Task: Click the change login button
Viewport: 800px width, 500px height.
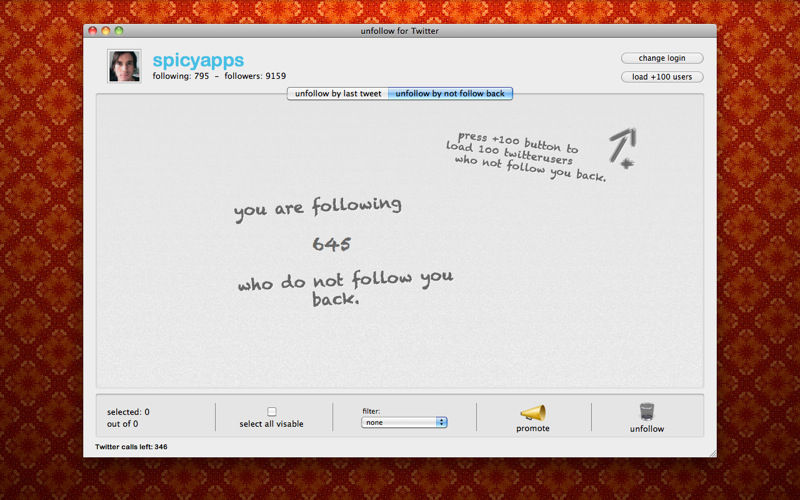Action: coord(662,58)
